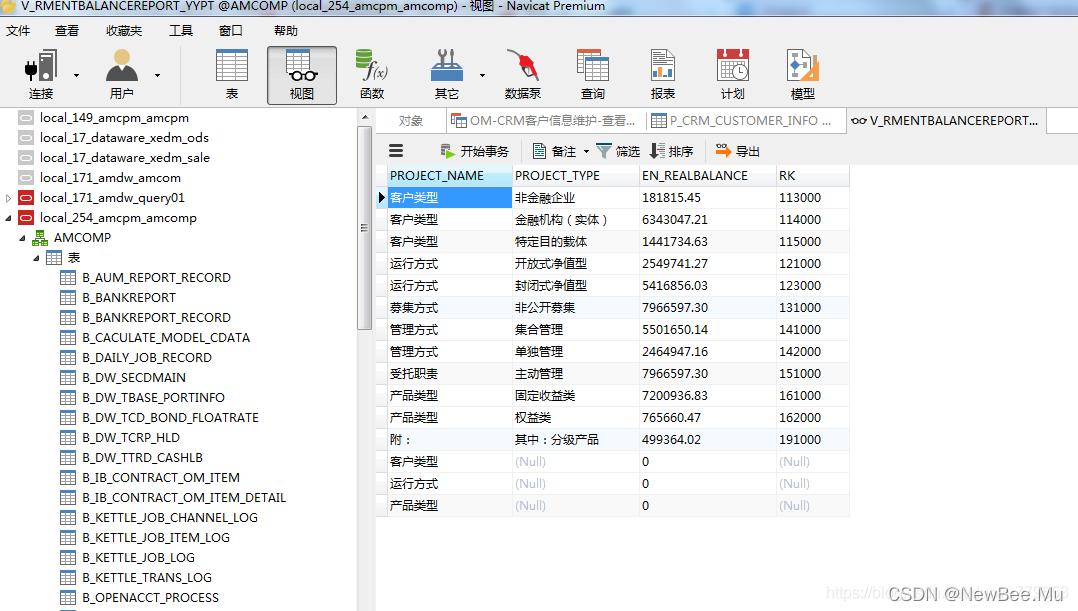Select table B_DW_TCD_BOND_FLOATRATE
The width and height of the screenshot is (1078, 611).
(170, 417)
